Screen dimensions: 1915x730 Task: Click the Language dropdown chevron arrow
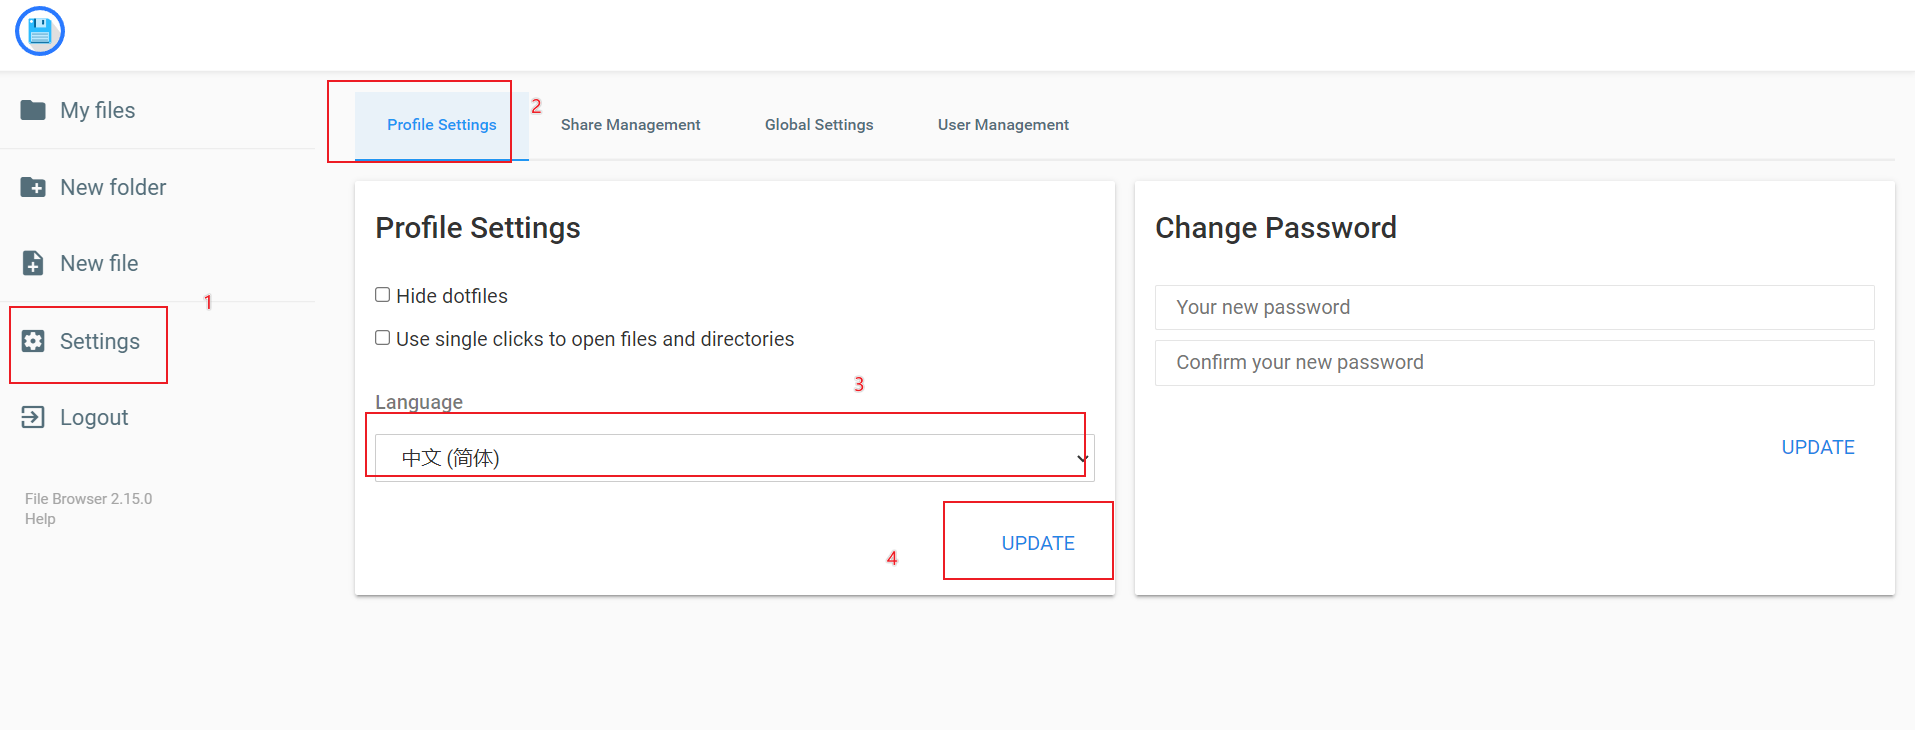click(1082, 459)
